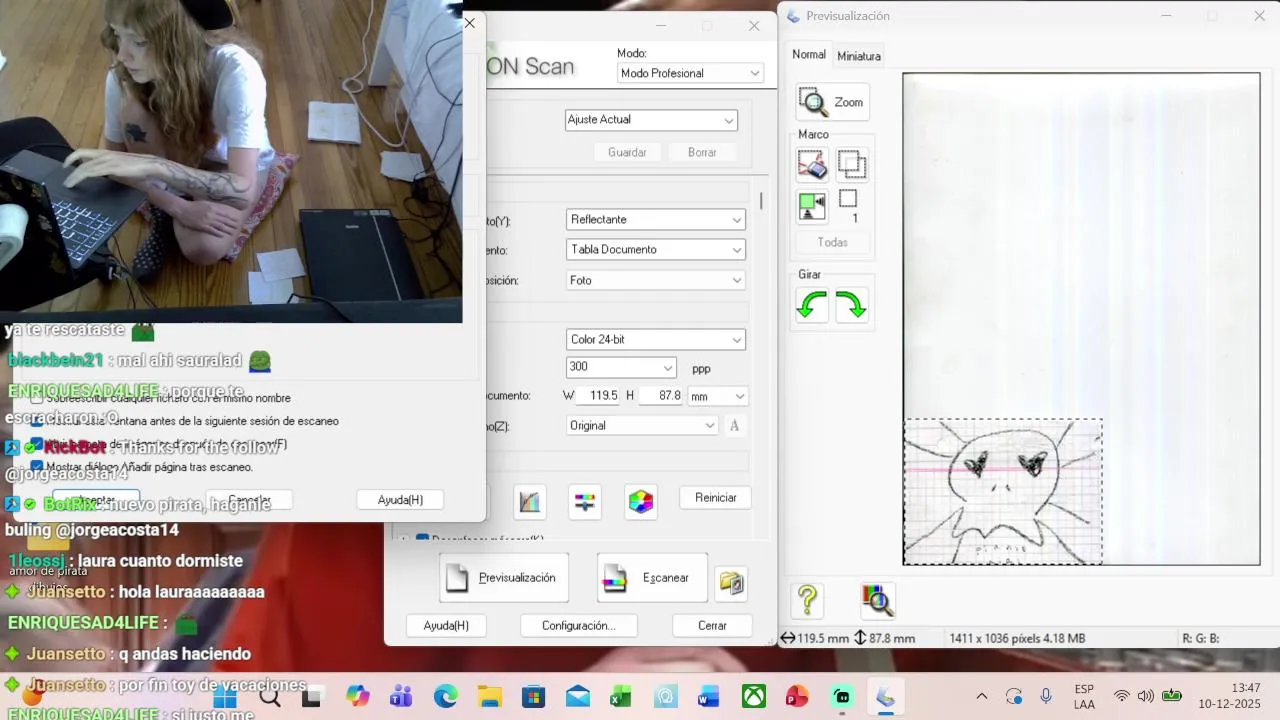This screenshot has height=720, width=1280.
Task: Open file save settings folder icon
Action: 732,583
